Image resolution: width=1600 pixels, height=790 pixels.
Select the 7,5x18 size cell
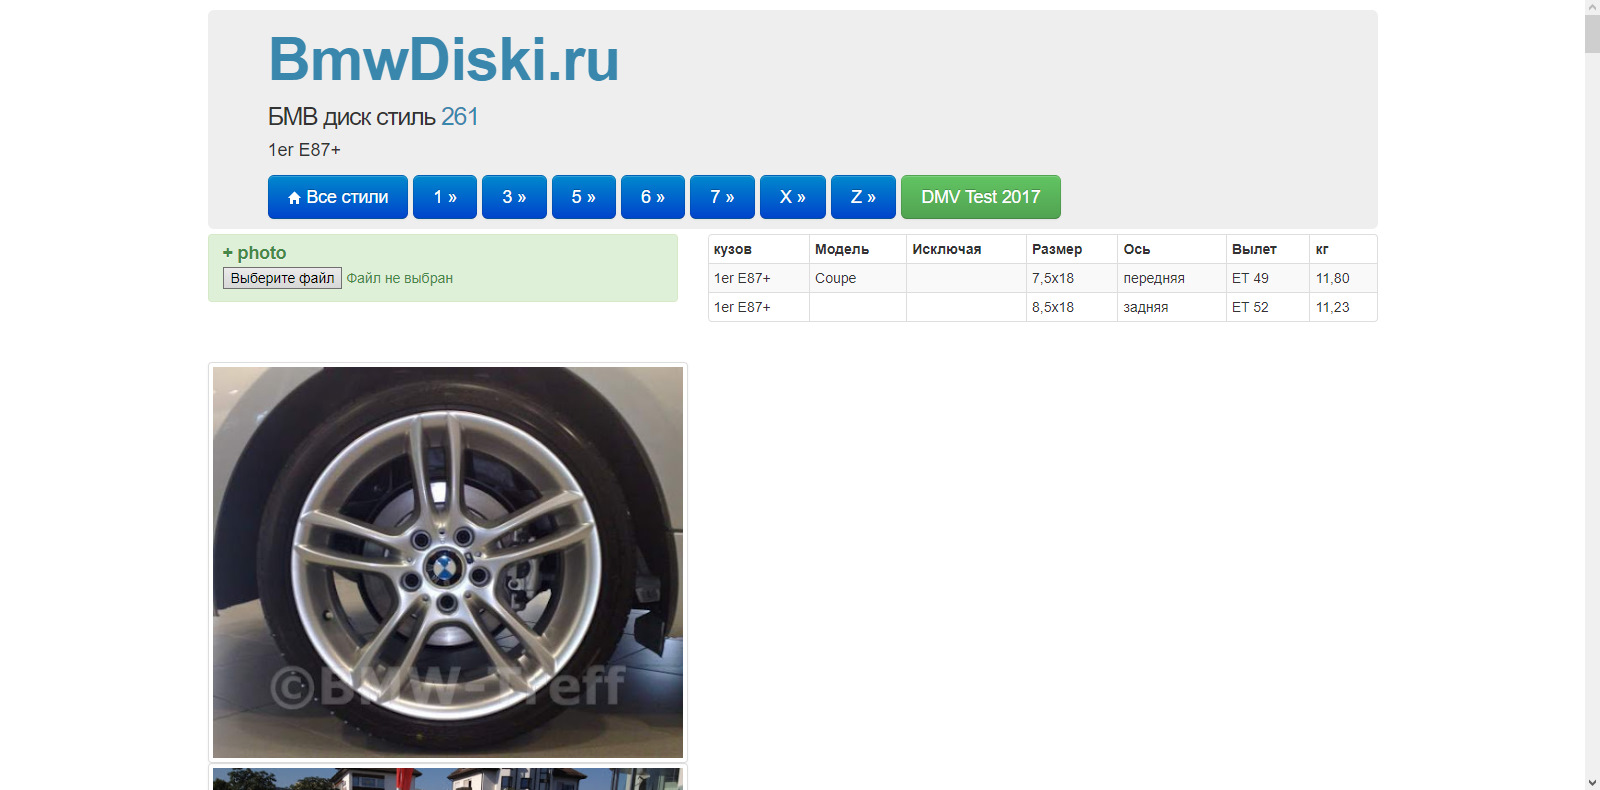point(1052,278)
